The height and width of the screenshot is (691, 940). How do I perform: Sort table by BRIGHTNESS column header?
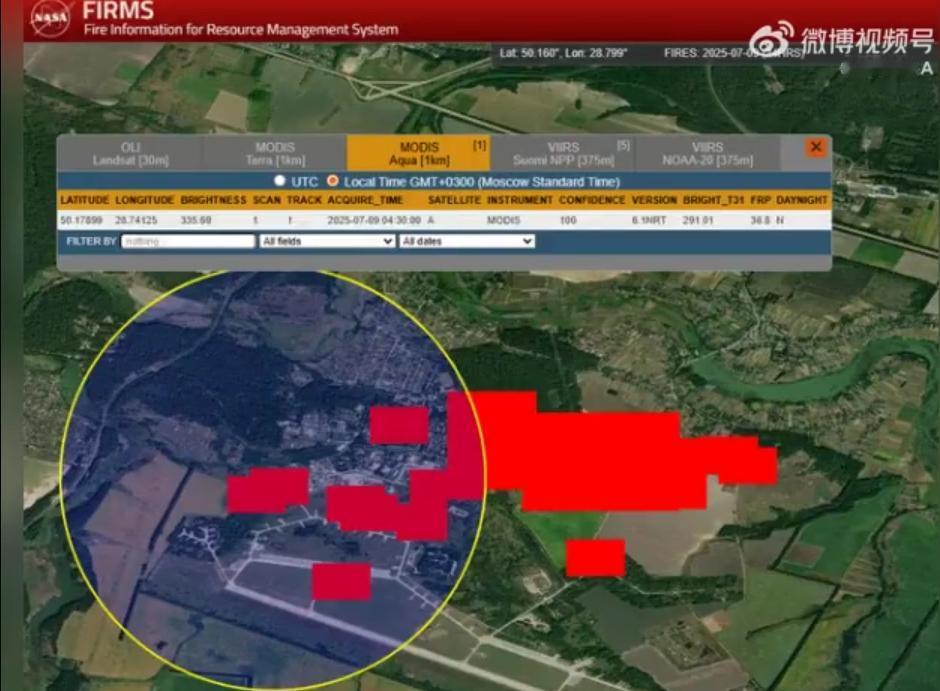(213, 200)
